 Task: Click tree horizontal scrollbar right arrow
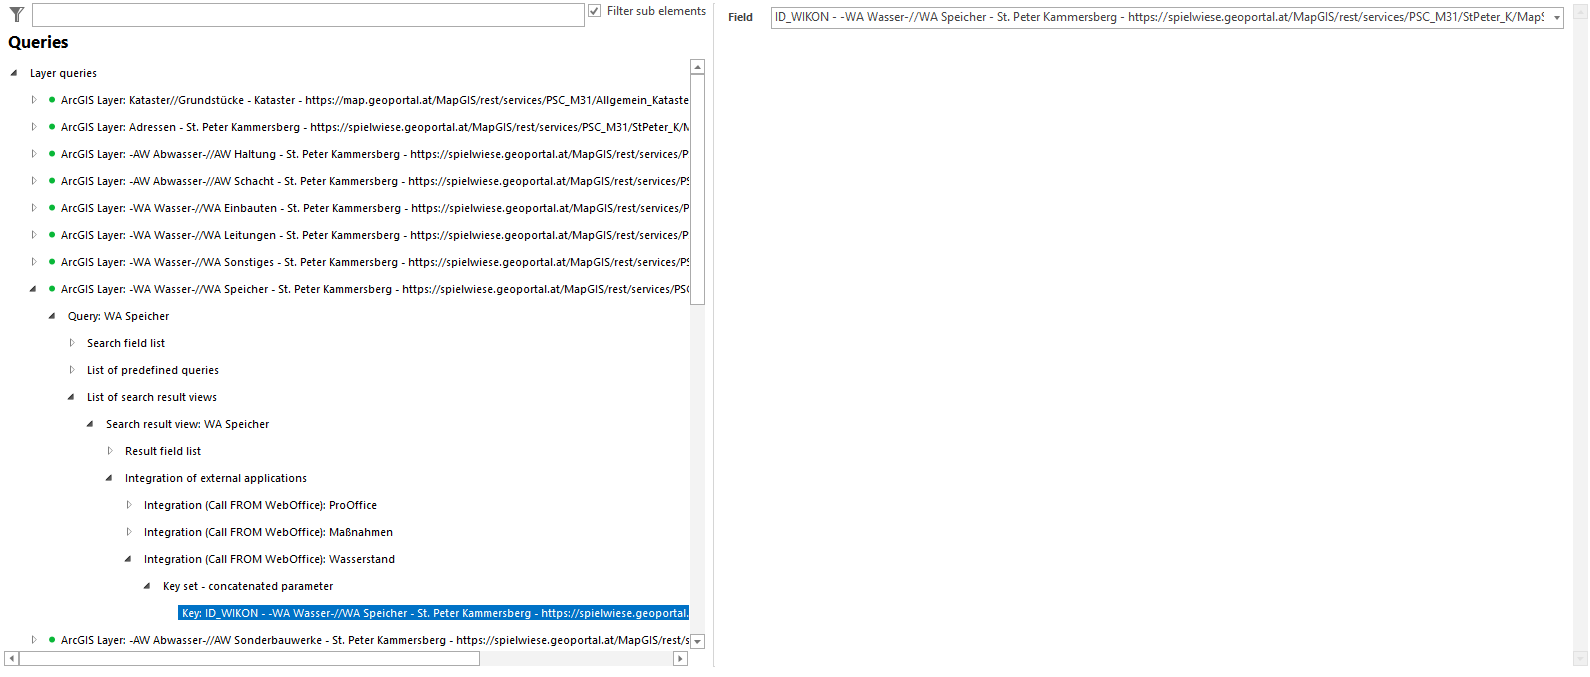tap(680, 658)
